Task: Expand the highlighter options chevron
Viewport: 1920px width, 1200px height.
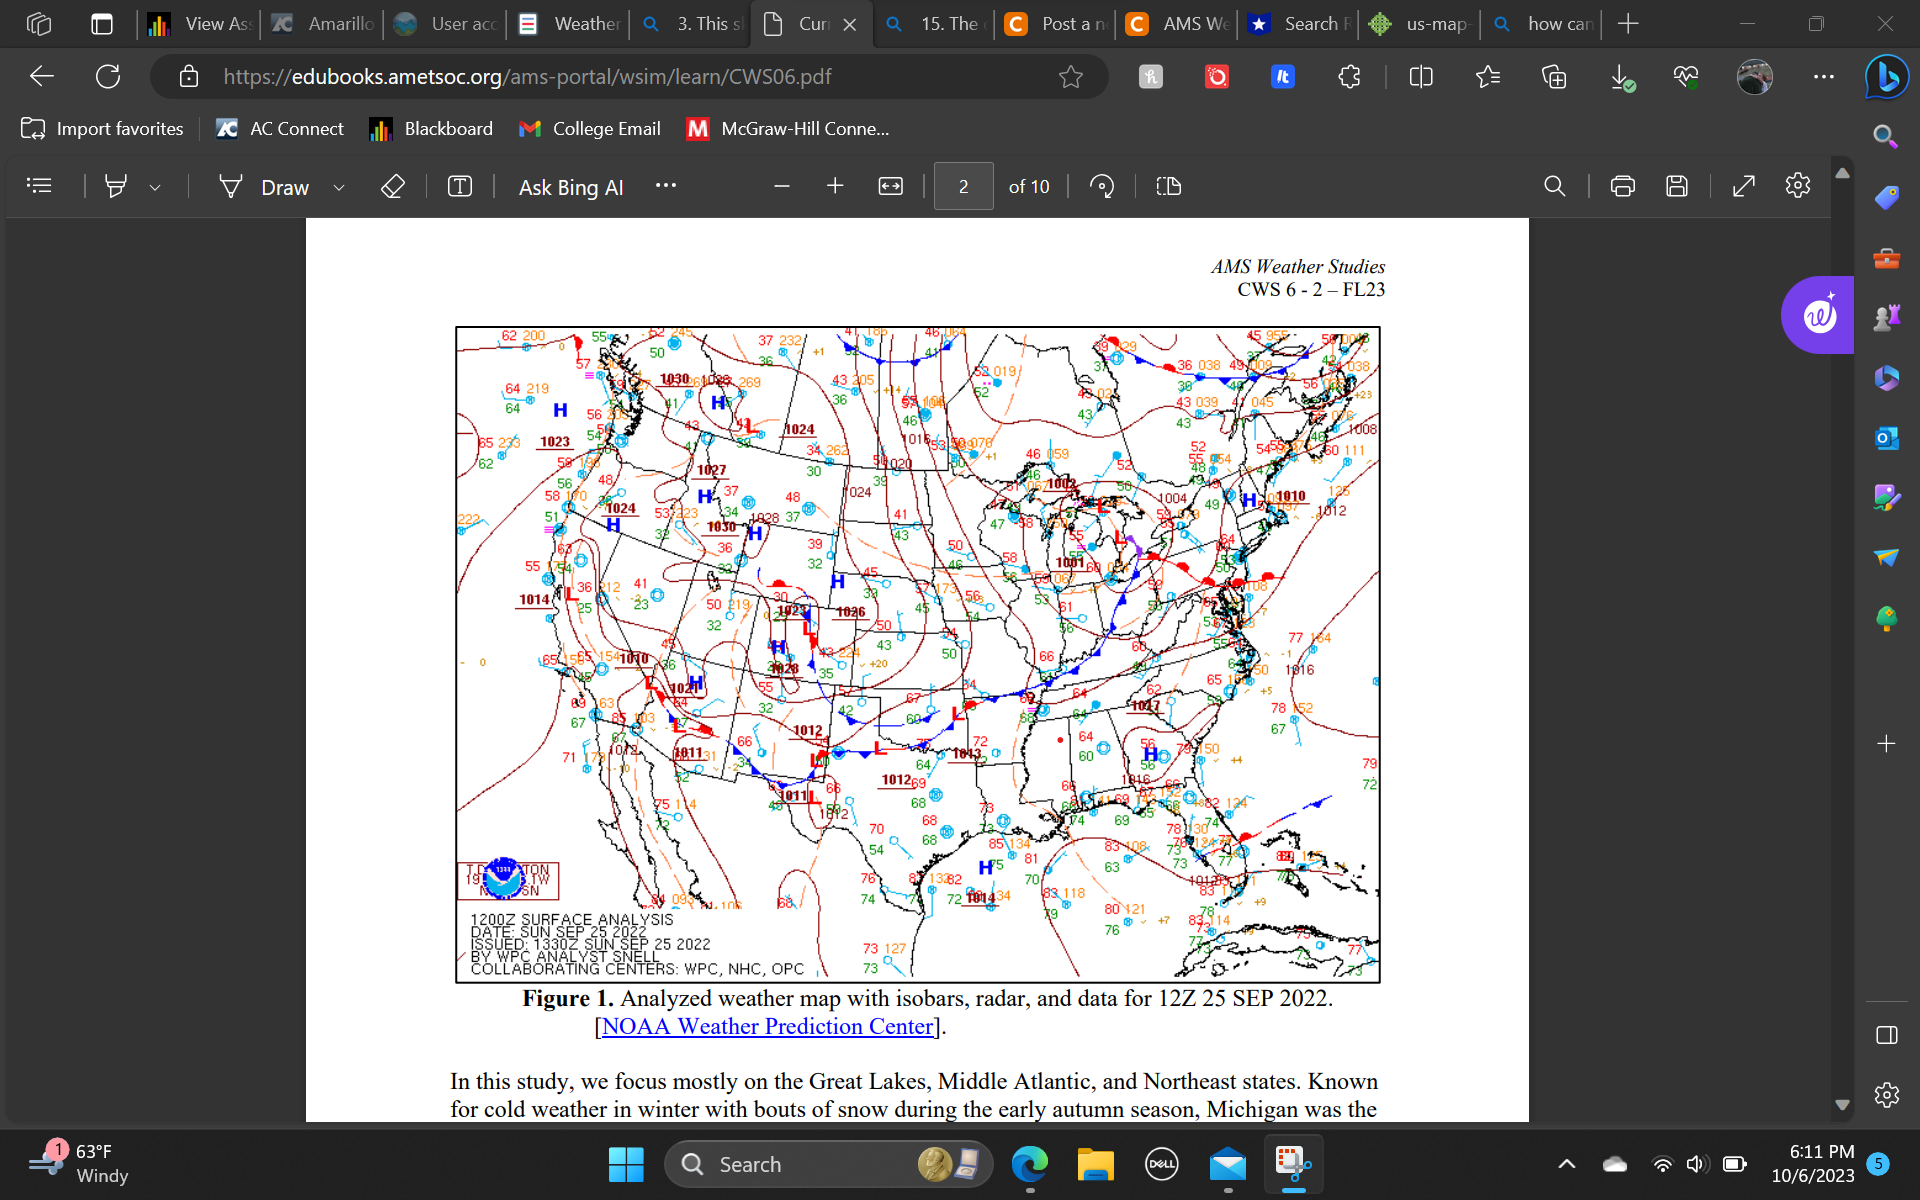Action: point(156,187)
